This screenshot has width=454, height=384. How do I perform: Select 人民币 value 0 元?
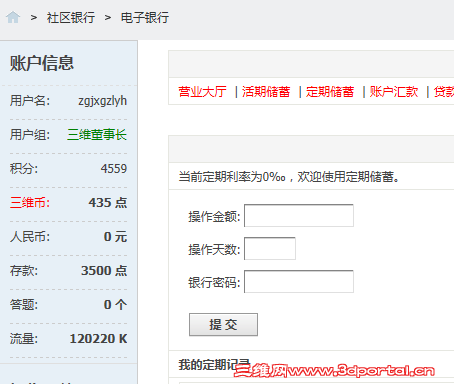(x=115, y=237)
